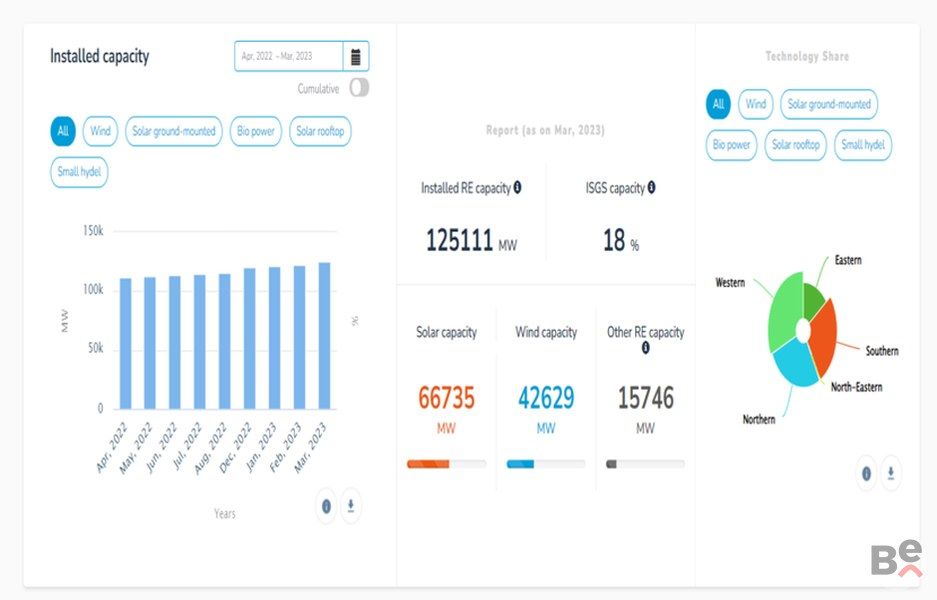Select Bio power filter in Technology Share
The width and height of the screenshot is (937, 600).
point(731,145)
